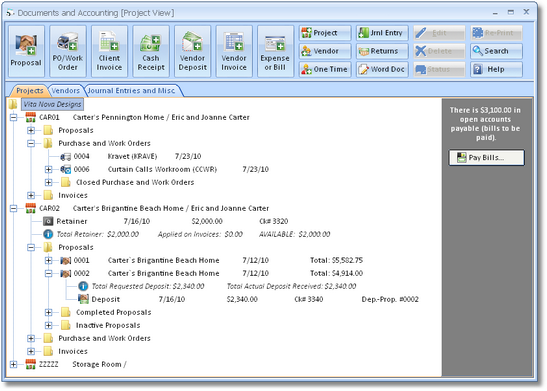
Task: Open a new Jrnl Entry
Action: coord(382,33)
